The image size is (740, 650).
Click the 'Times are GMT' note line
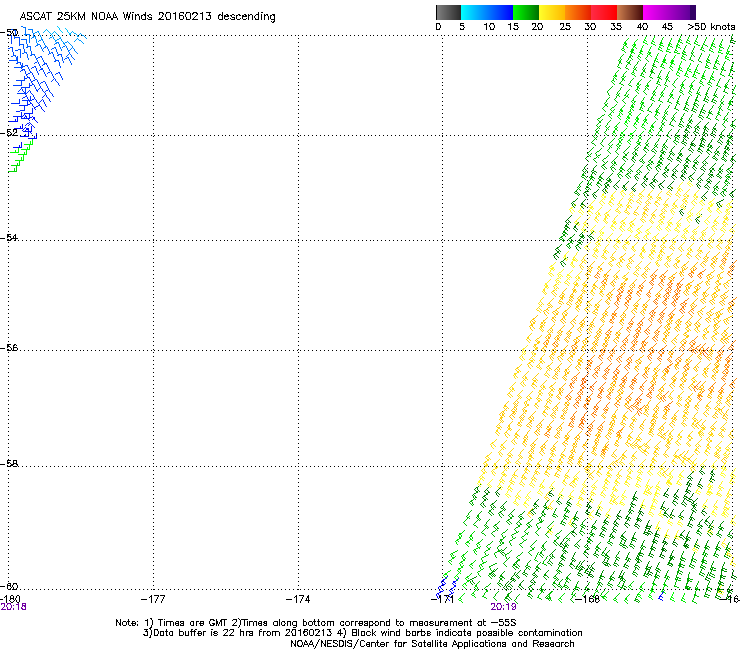click(x=316, y=623)
